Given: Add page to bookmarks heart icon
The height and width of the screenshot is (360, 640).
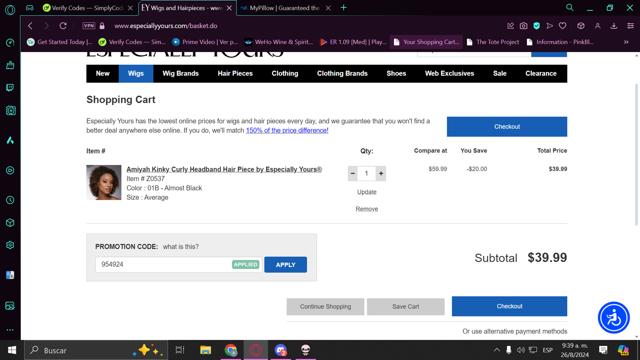Looking at the screenshot, I should point(563,26).
